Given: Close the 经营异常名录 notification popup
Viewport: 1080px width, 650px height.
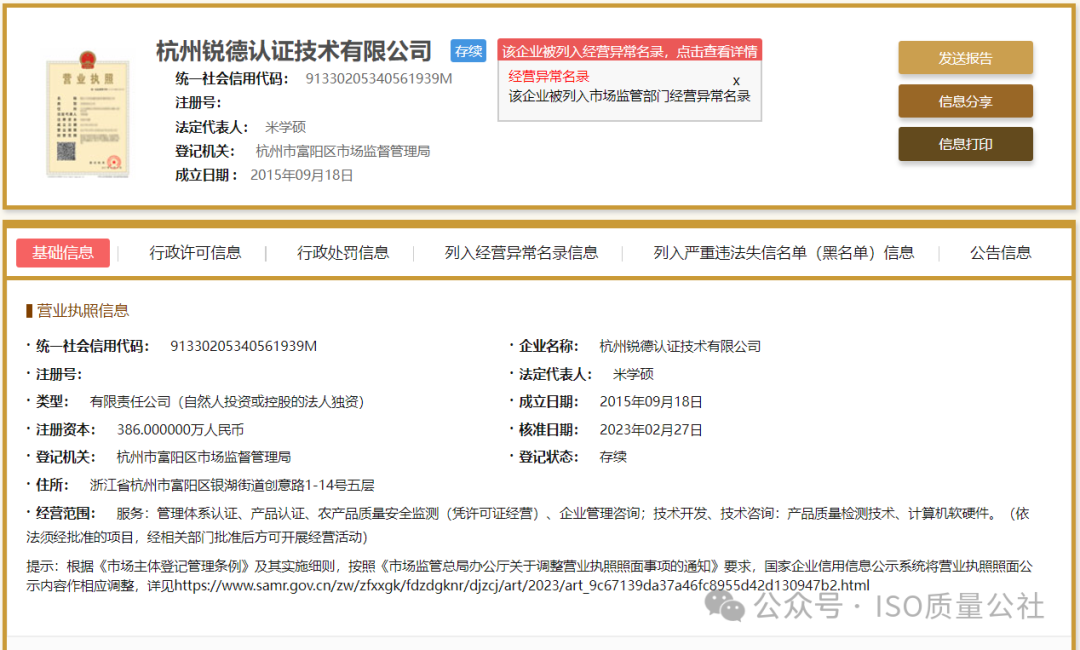Looking at the screenshot, I should pos(736,79).
